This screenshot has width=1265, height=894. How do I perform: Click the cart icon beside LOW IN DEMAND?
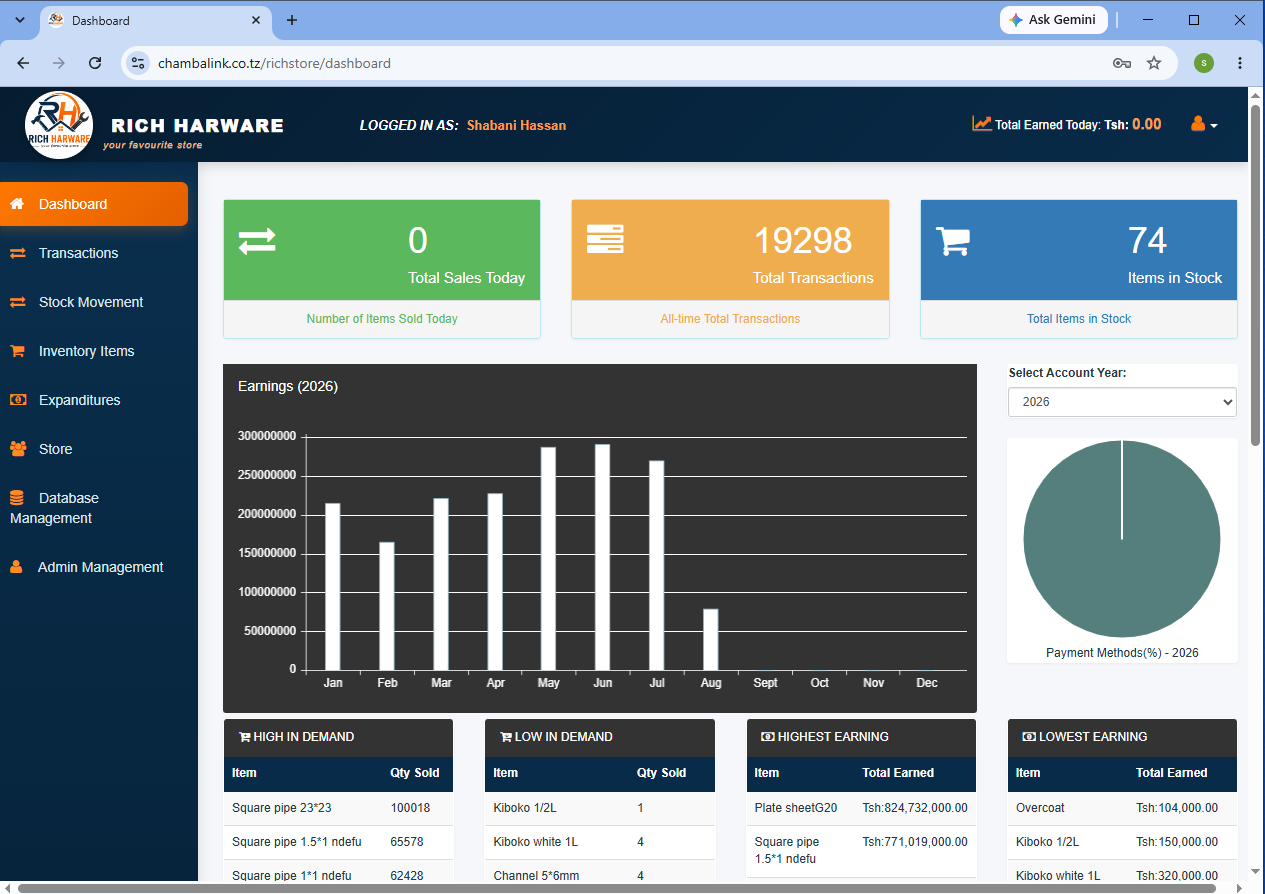pyautogui.click(x=506, y=737)
